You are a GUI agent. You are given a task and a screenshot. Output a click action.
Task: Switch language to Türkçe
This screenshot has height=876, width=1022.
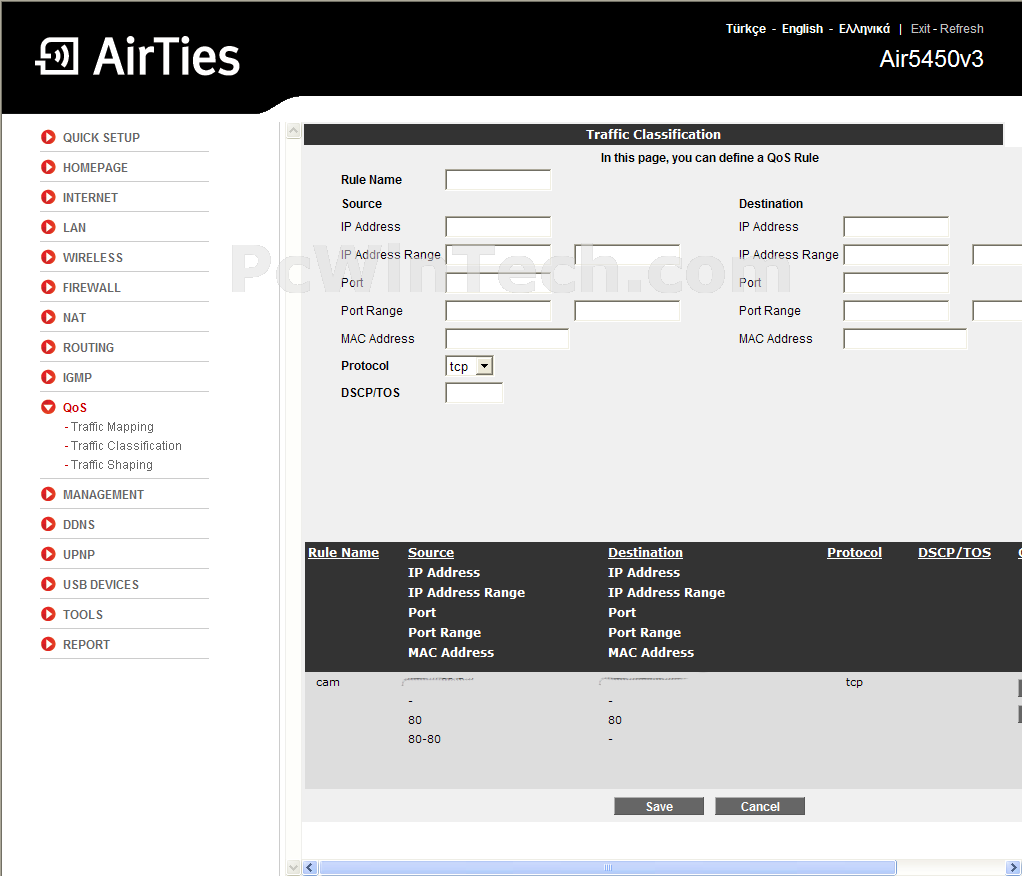click(x=746, y=29)
